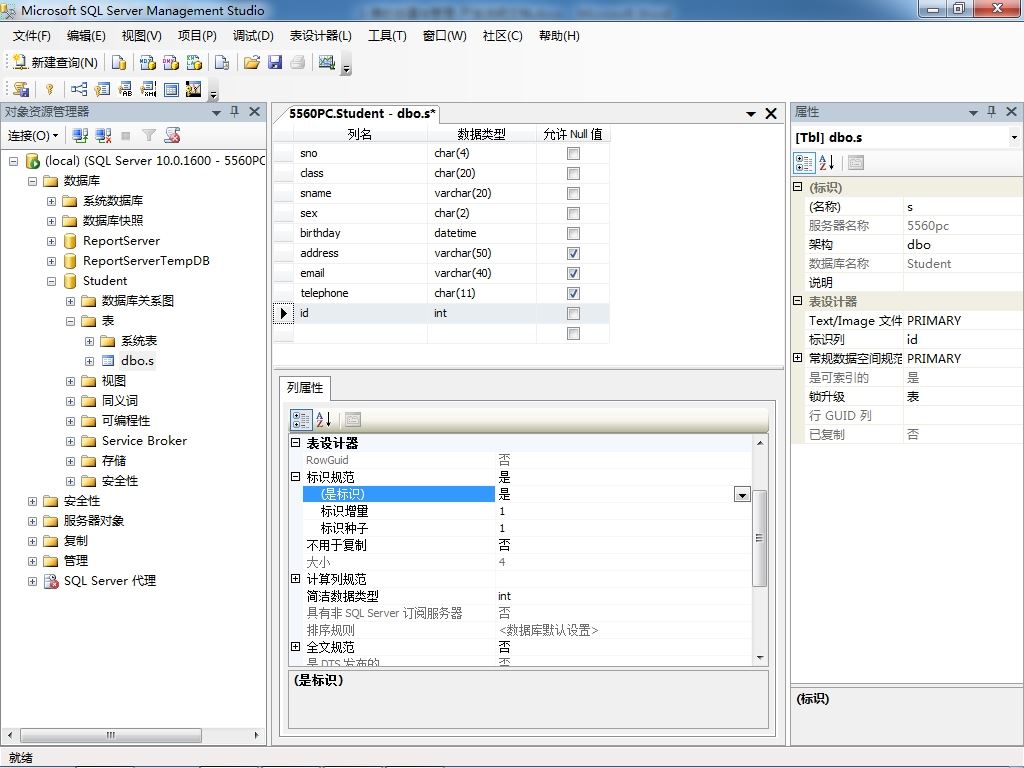1024x768 pixels.
Task: Click the 新建查询 (New Query) button
Action: point(56,62)
